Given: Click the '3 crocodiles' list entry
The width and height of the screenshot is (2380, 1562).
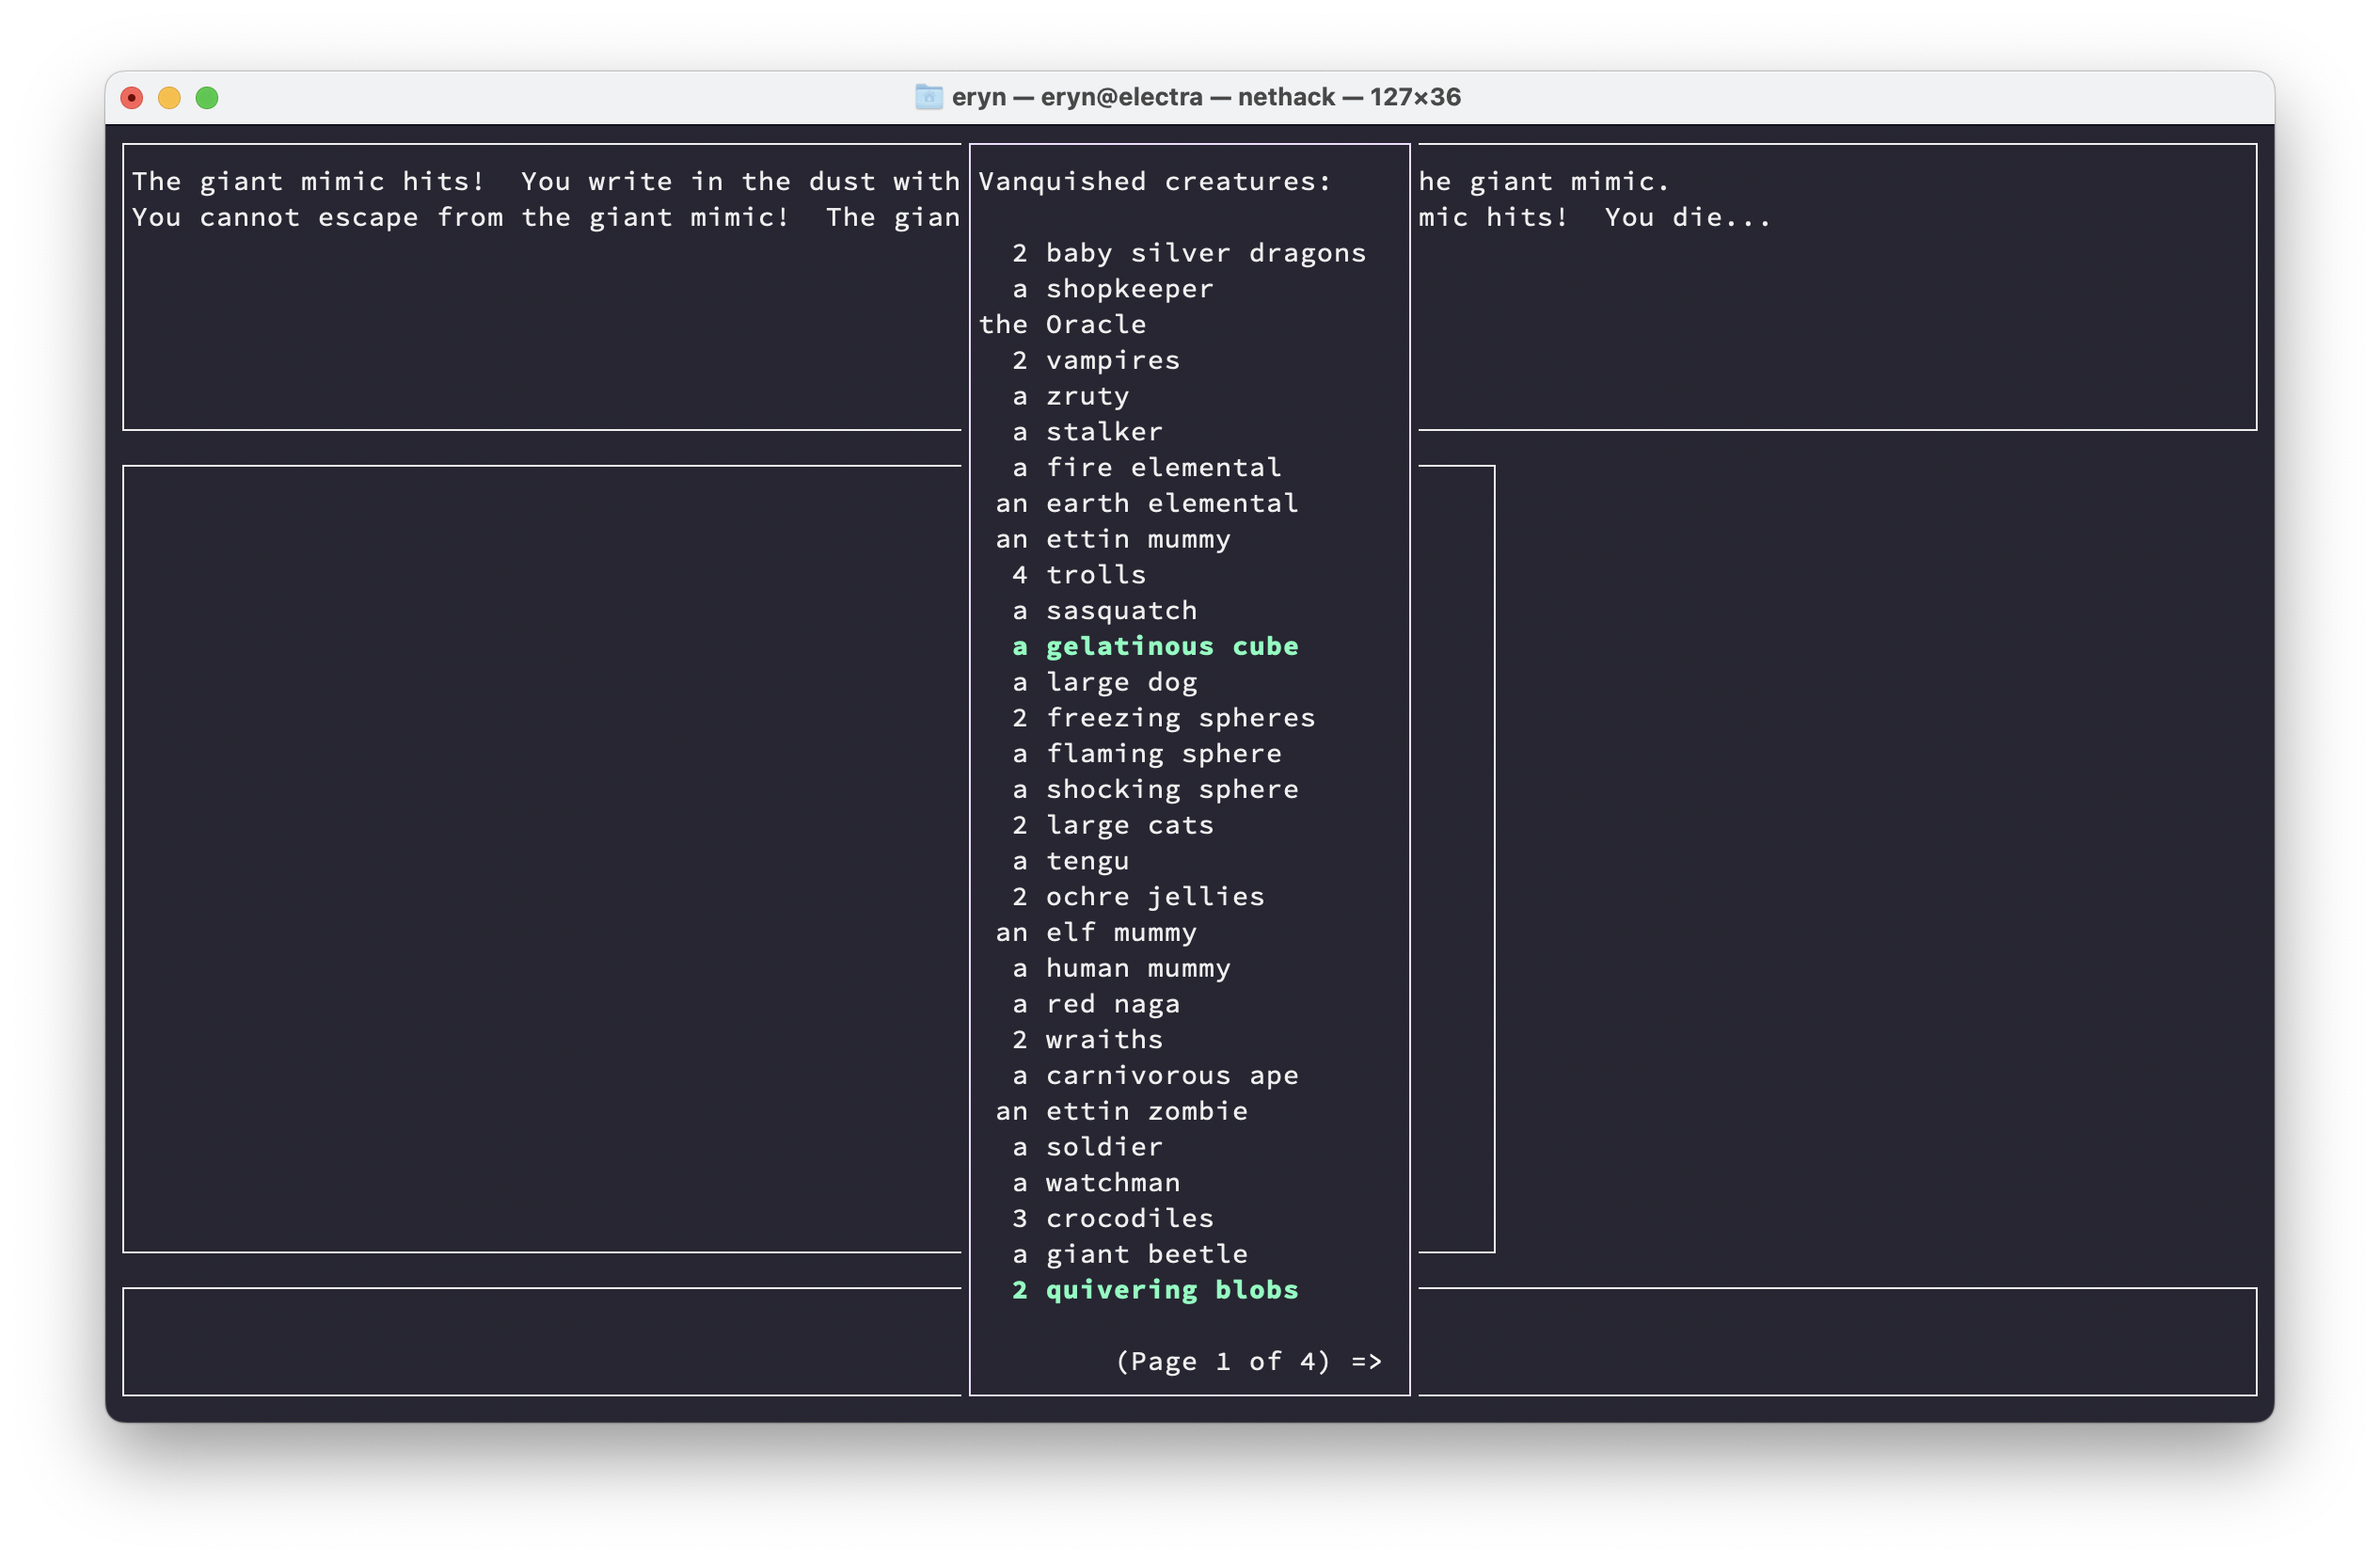Looking at the screenshot, I should click(1112, 1218).
